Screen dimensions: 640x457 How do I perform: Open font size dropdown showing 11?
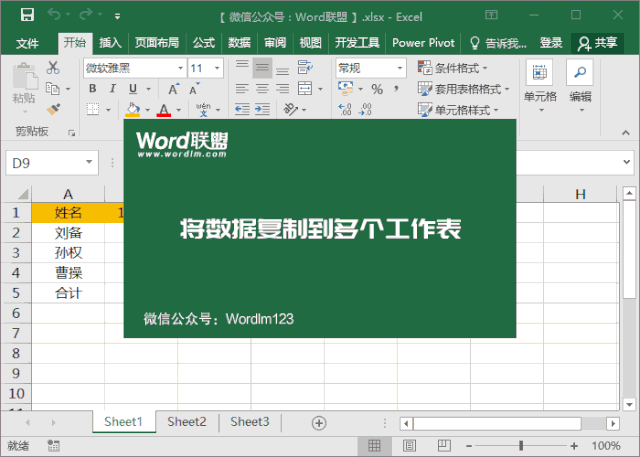[x=217, y=68]
